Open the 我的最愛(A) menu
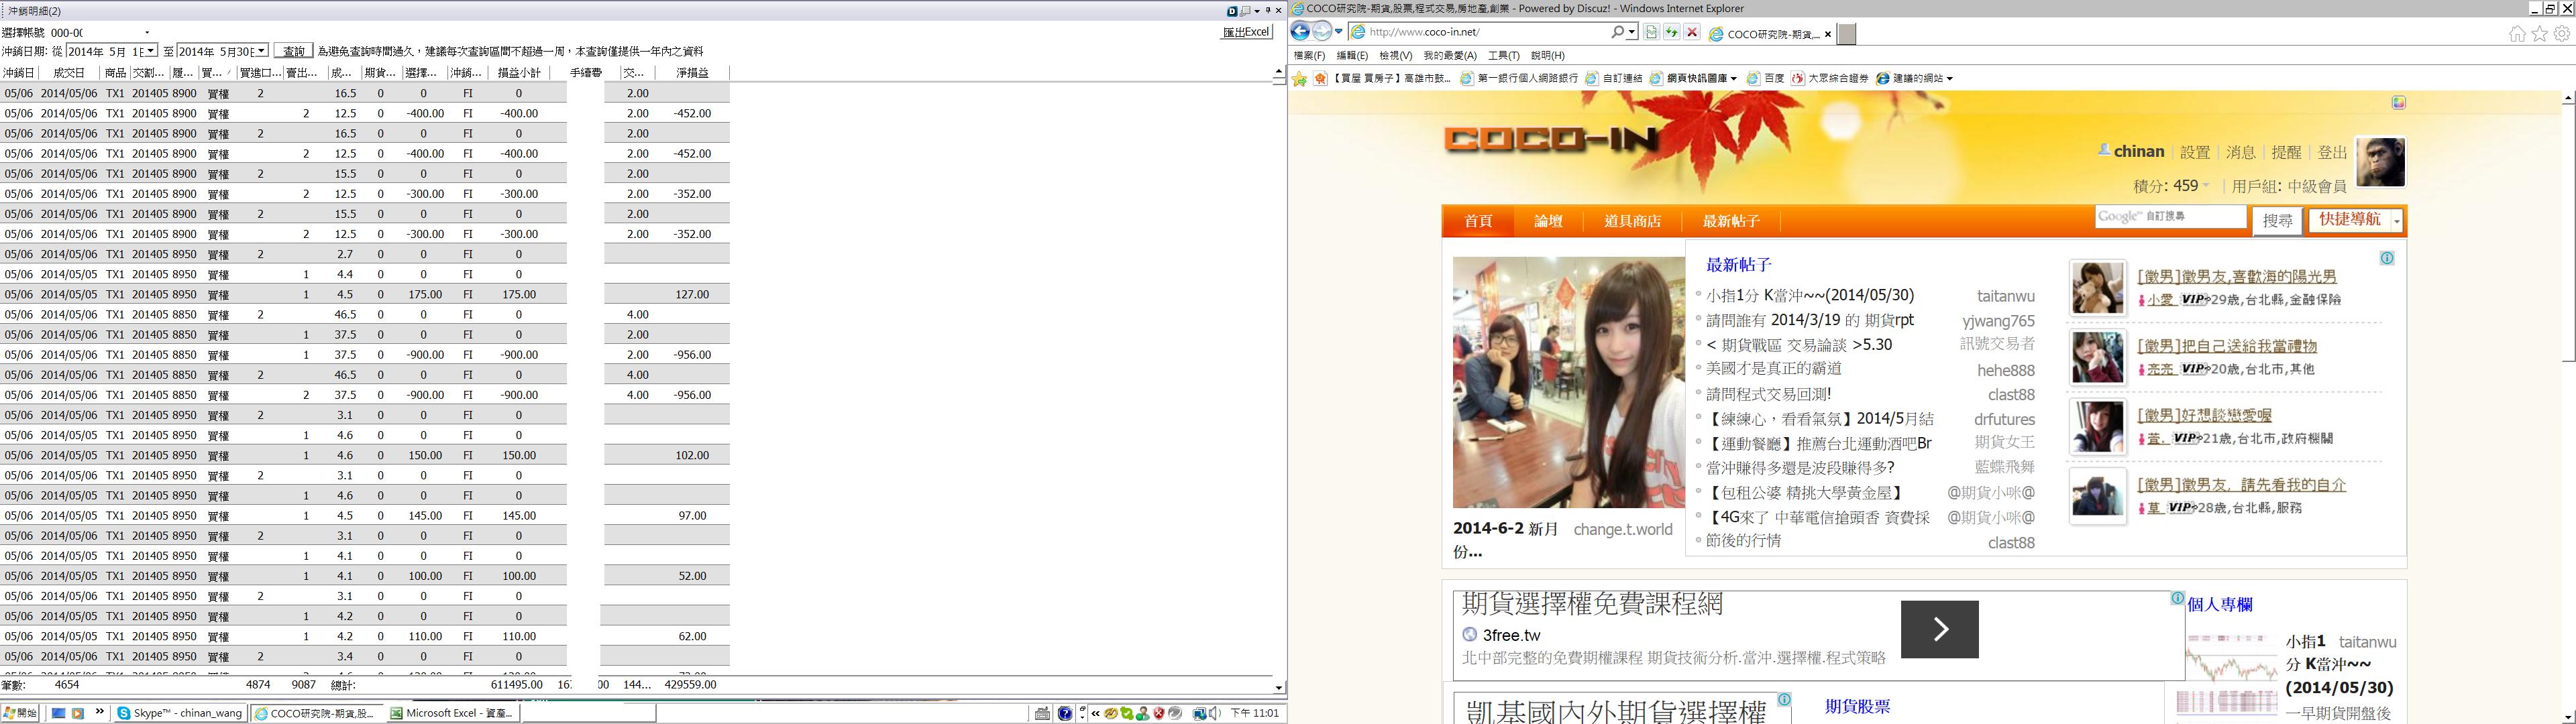The width and height of the screenshot is (2576, 724). click(1450, 56)
